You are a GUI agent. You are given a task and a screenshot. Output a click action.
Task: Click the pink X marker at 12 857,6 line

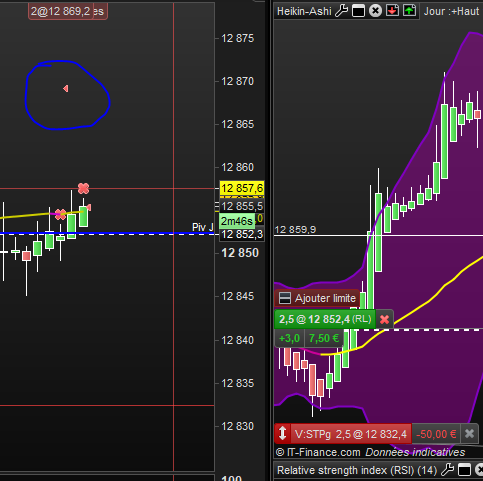coord(83,188)
